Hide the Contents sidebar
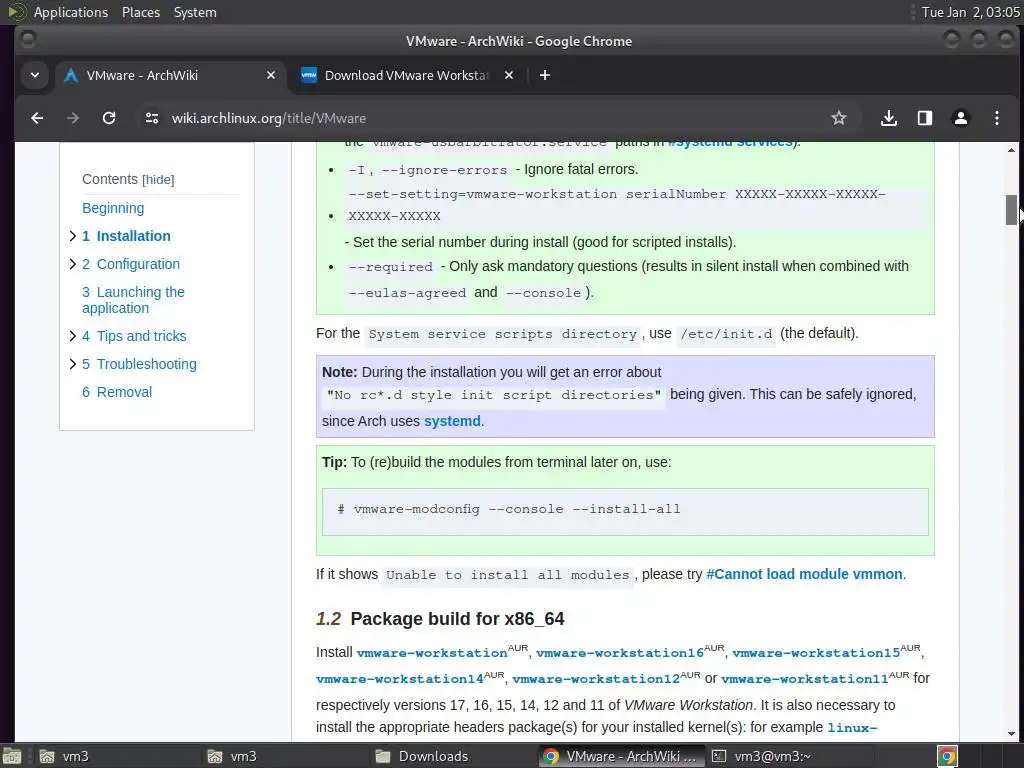Viewport: 1024px width, 768px height. tap(158, 180)
